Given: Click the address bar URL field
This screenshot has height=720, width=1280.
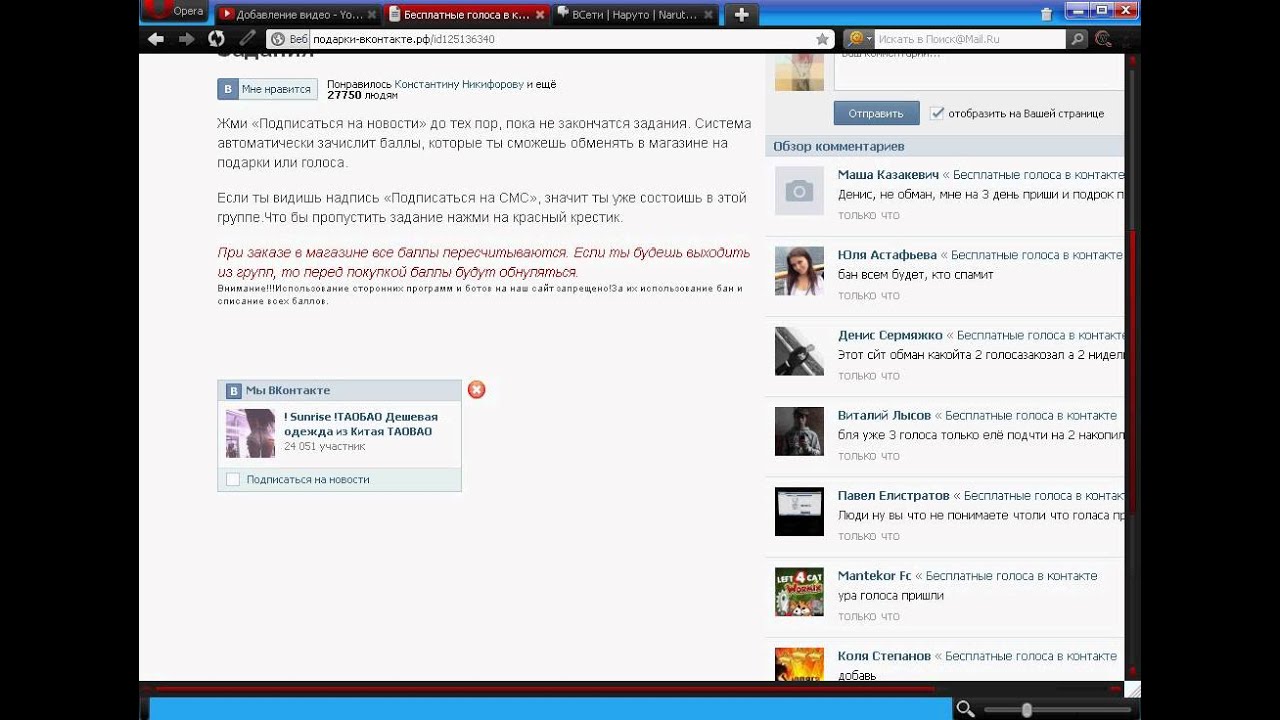Looking at the screenshot, I should [x=560, y=39].
